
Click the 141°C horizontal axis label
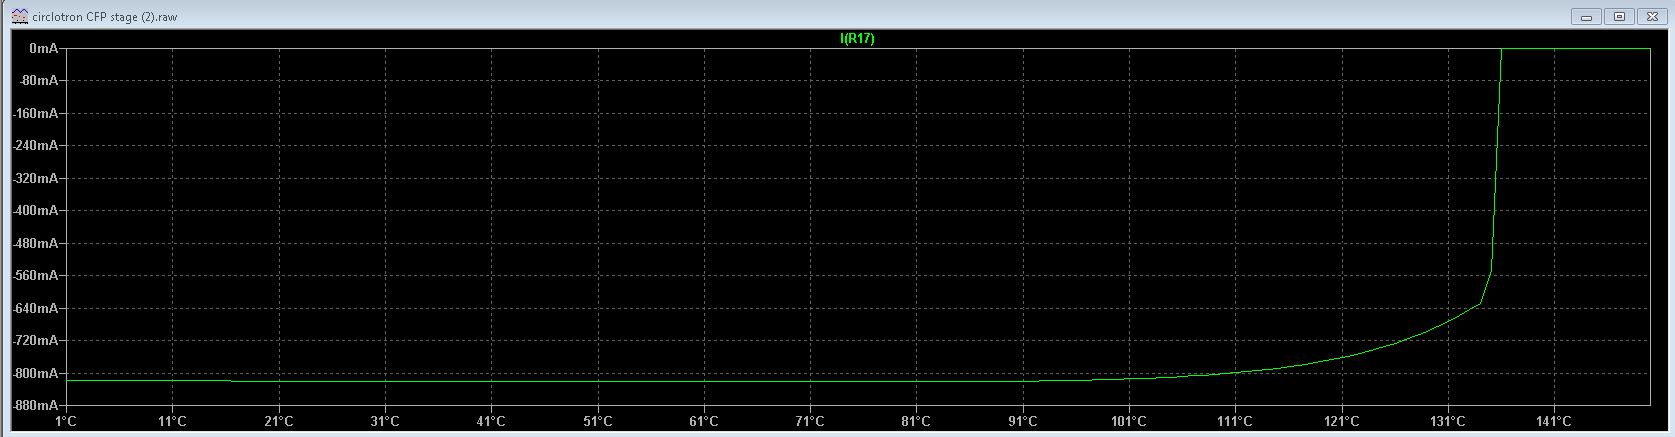1554,421
